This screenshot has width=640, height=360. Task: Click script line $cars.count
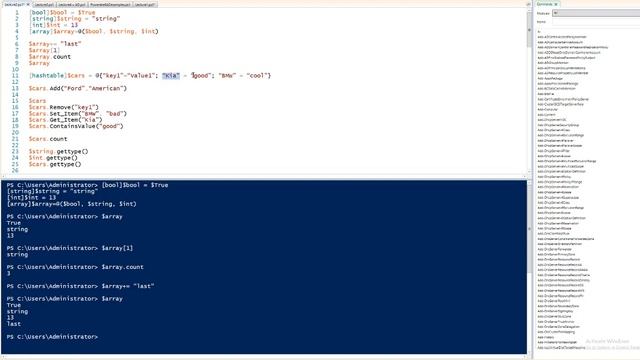[48, 139]
